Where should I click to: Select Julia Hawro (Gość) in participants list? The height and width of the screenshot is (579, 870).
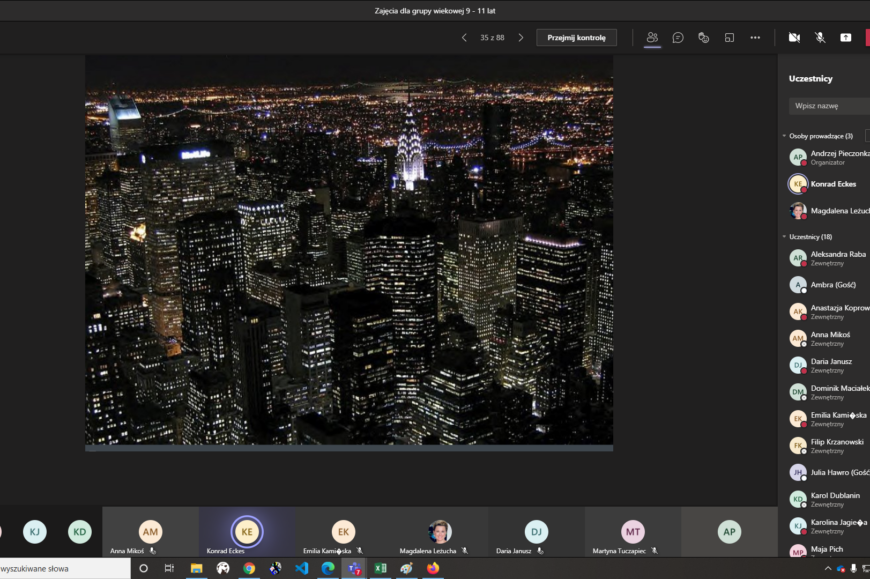click(x=829, y=473)
